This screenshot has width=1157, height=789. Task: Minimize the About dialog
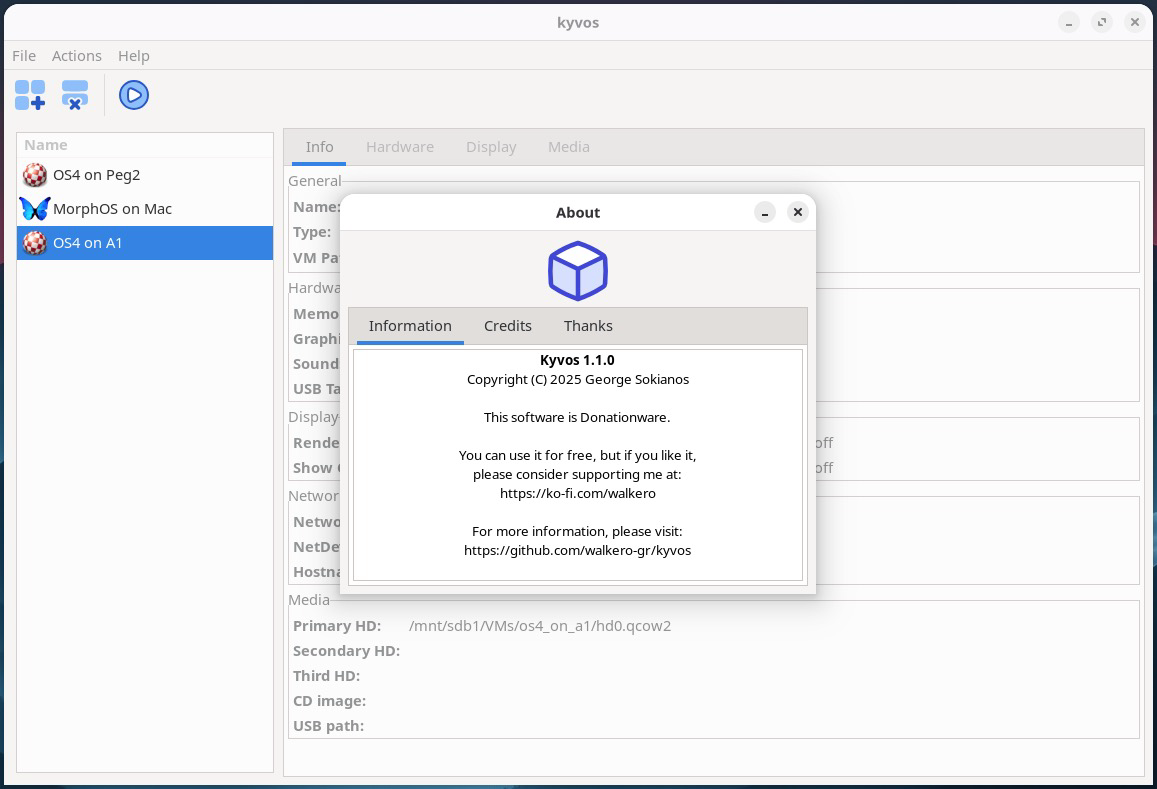[765, 212]
